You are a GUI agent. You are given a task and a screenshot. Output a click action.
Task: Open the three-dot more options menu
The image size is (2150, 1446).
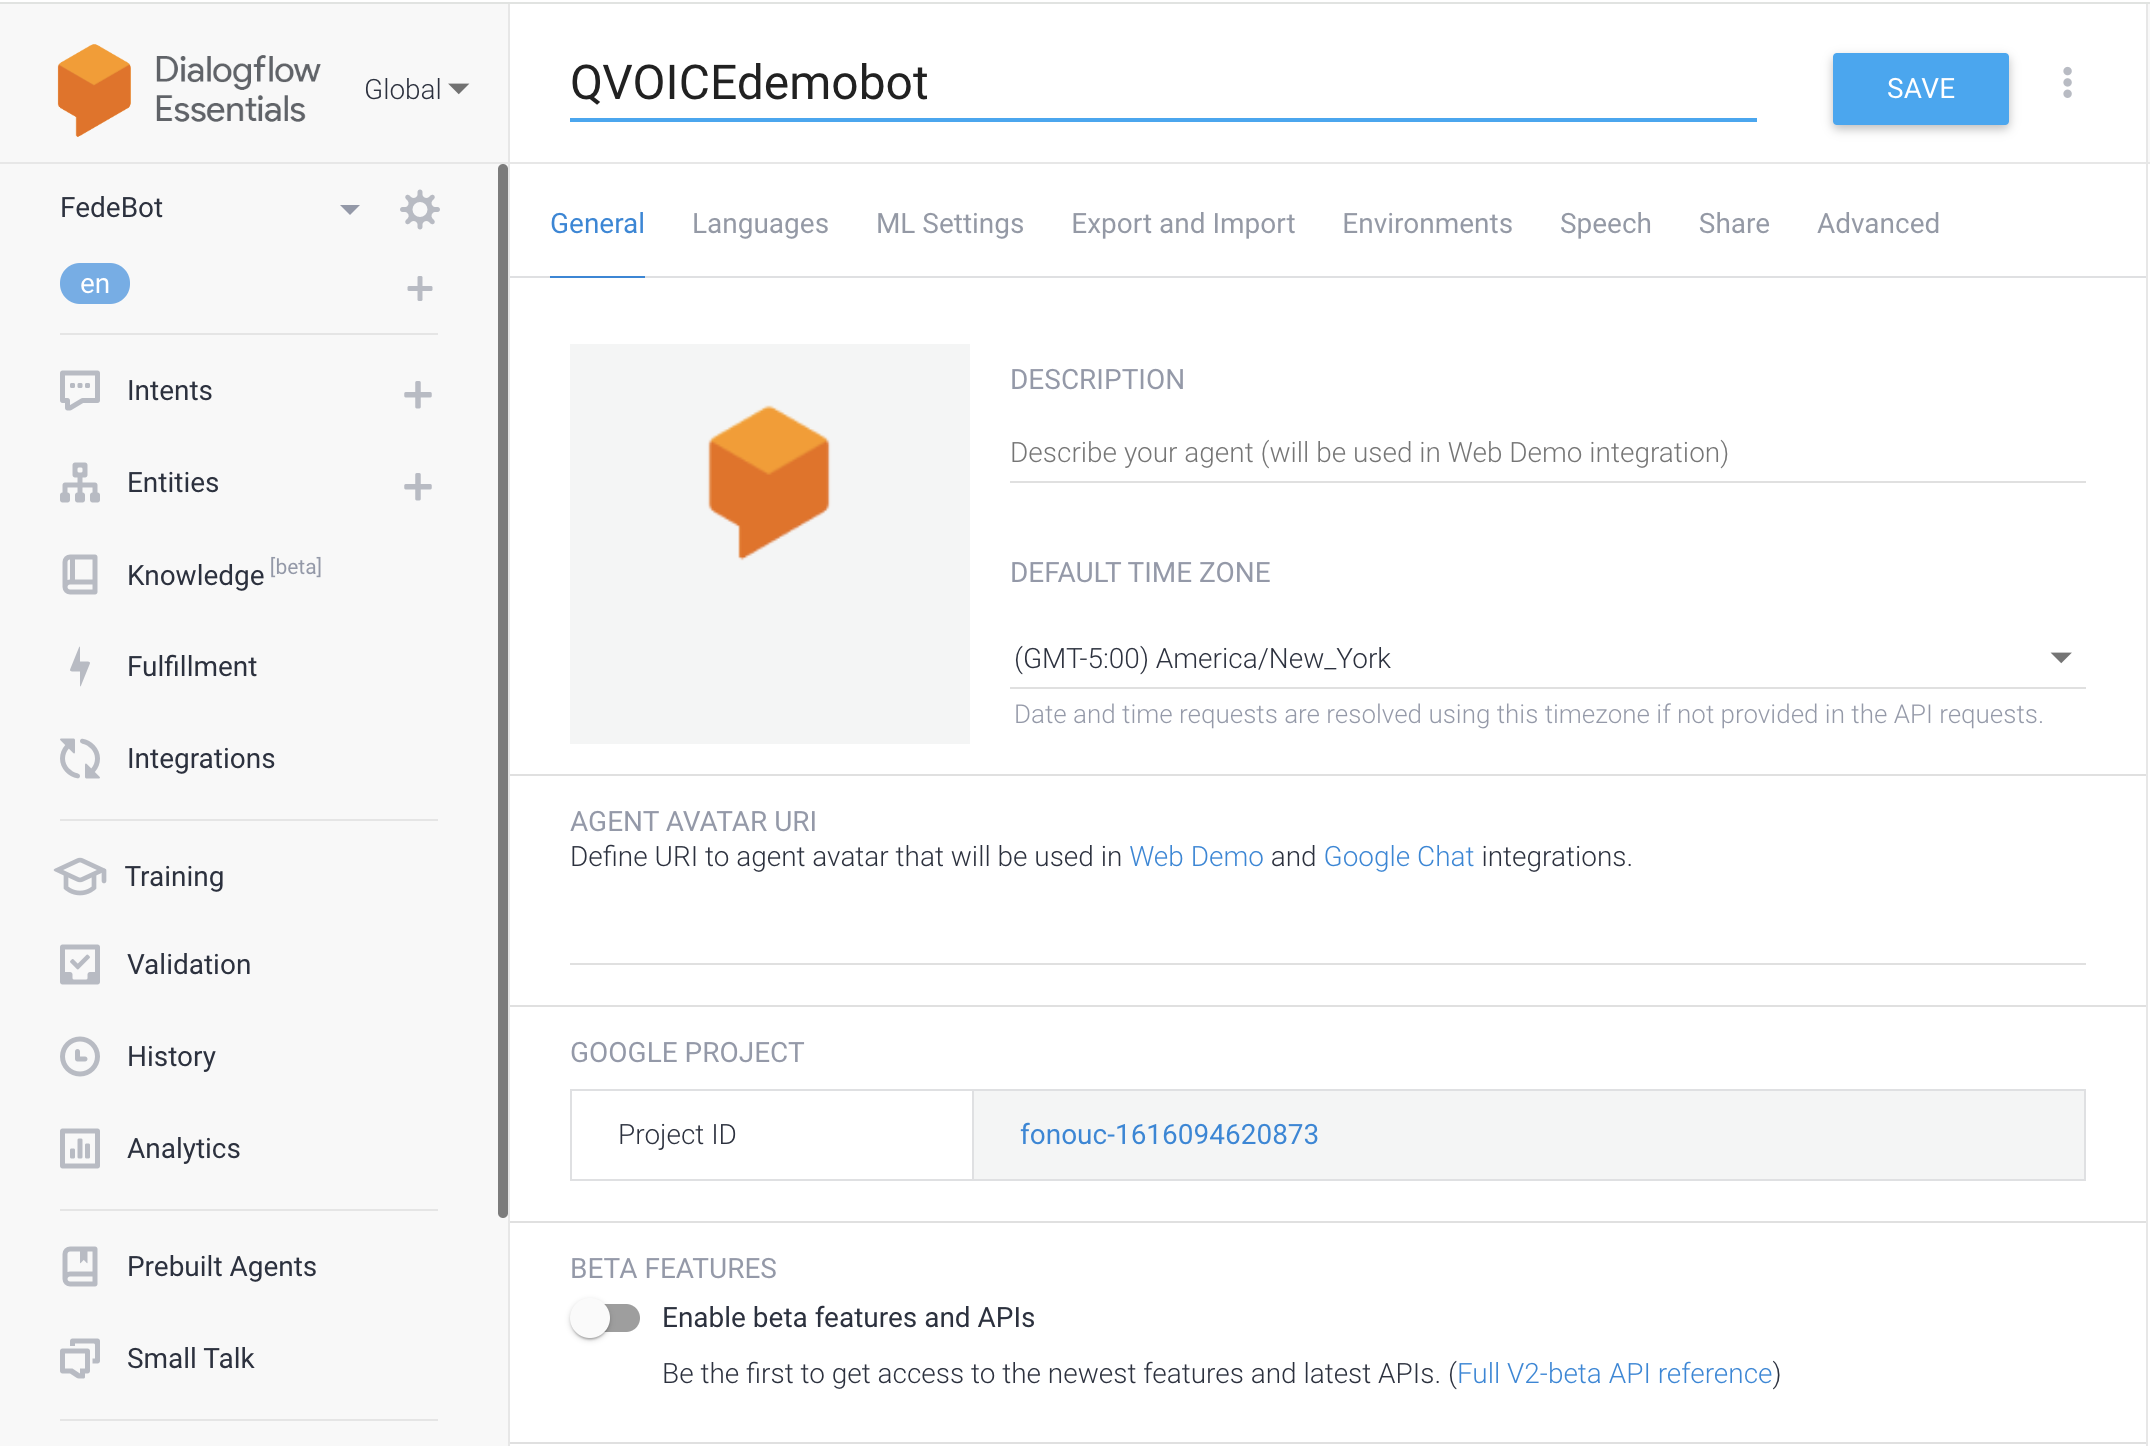tap(2067, 83)
